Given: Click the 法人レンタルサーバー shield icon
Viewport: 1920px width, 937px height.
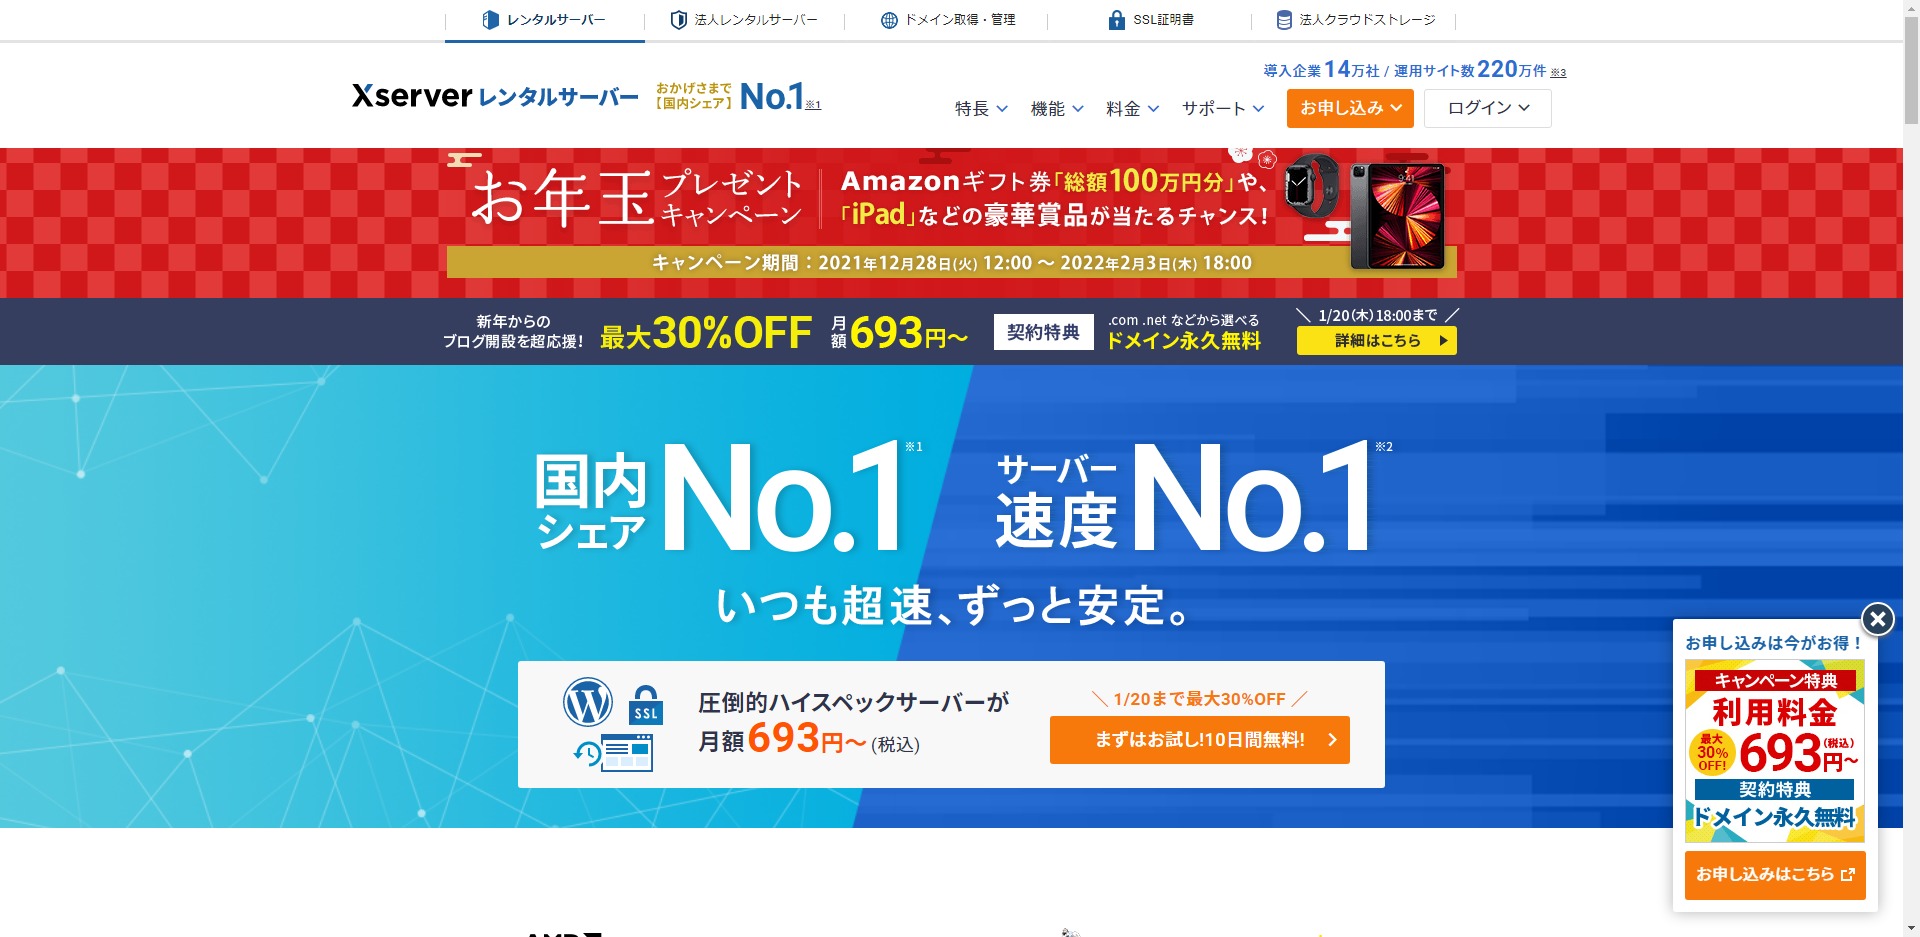Looking at the screenshot, I should [678, 20].
